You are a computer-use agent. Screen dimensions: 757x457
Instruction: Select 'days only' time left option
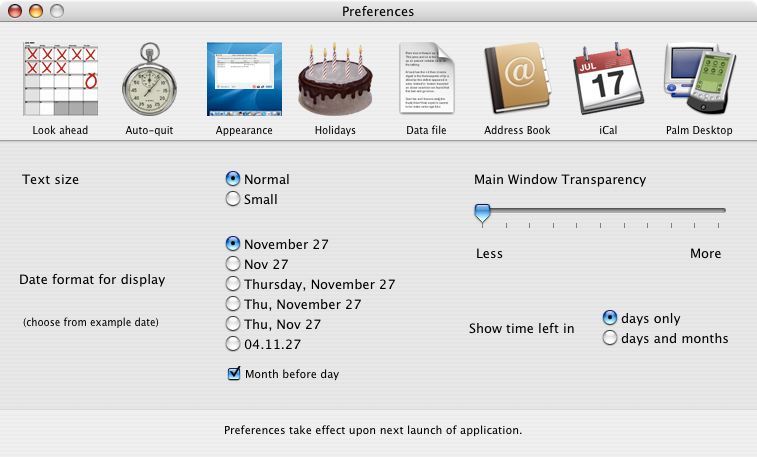(x=610, y=318)
